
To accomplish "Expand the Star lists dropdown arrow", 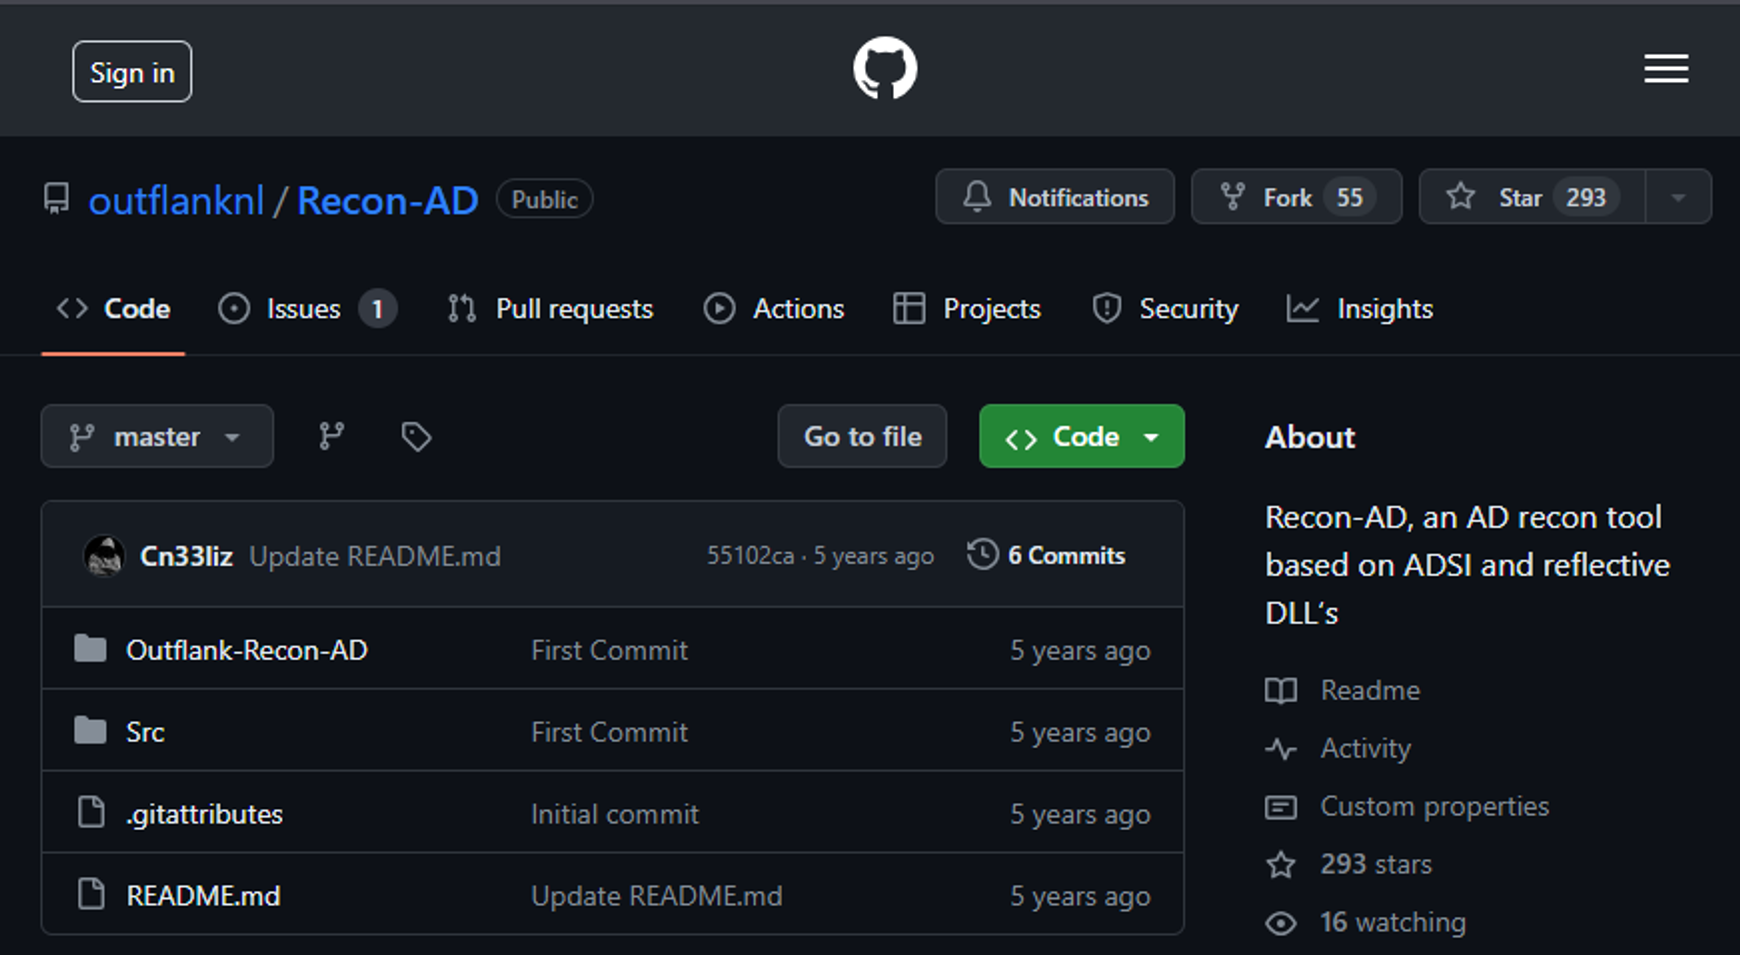I will (1678, 197).
